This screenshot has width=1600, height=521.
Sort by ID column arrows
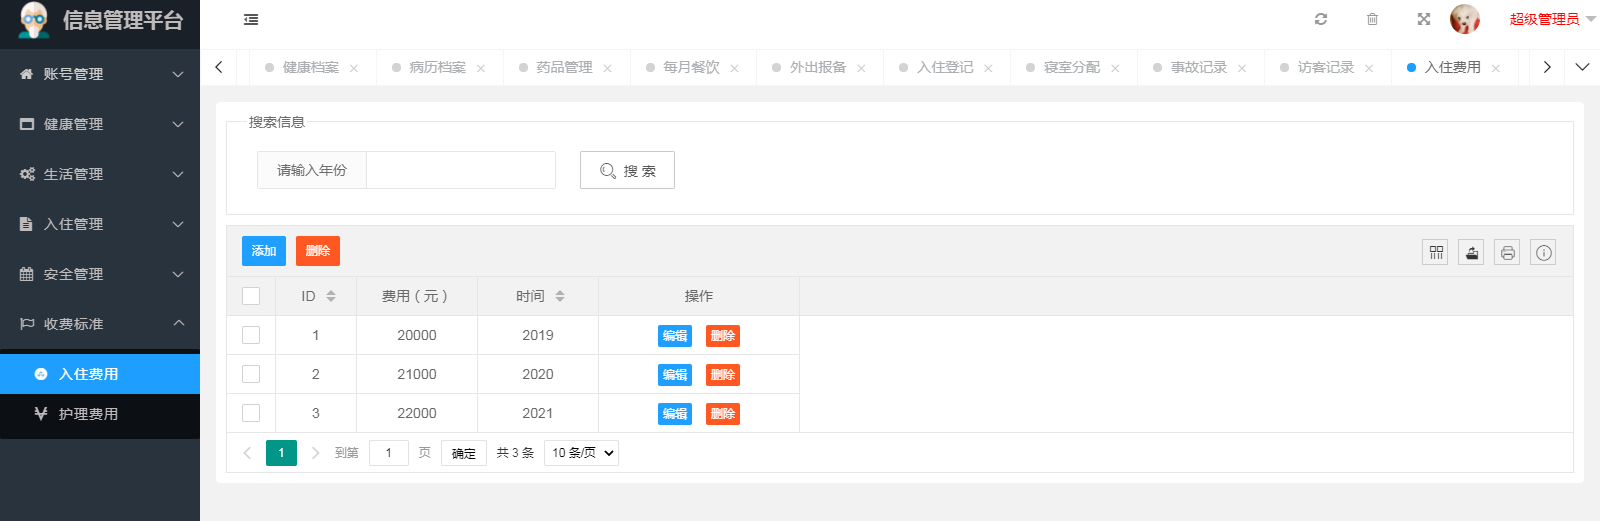pyautogui.click(x=331, y=296)
